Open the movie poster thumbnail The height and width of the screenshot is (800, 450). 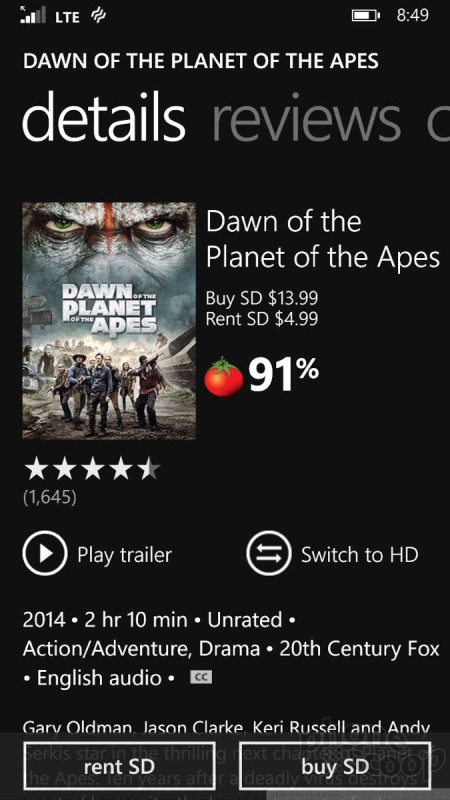click(109, 321)
